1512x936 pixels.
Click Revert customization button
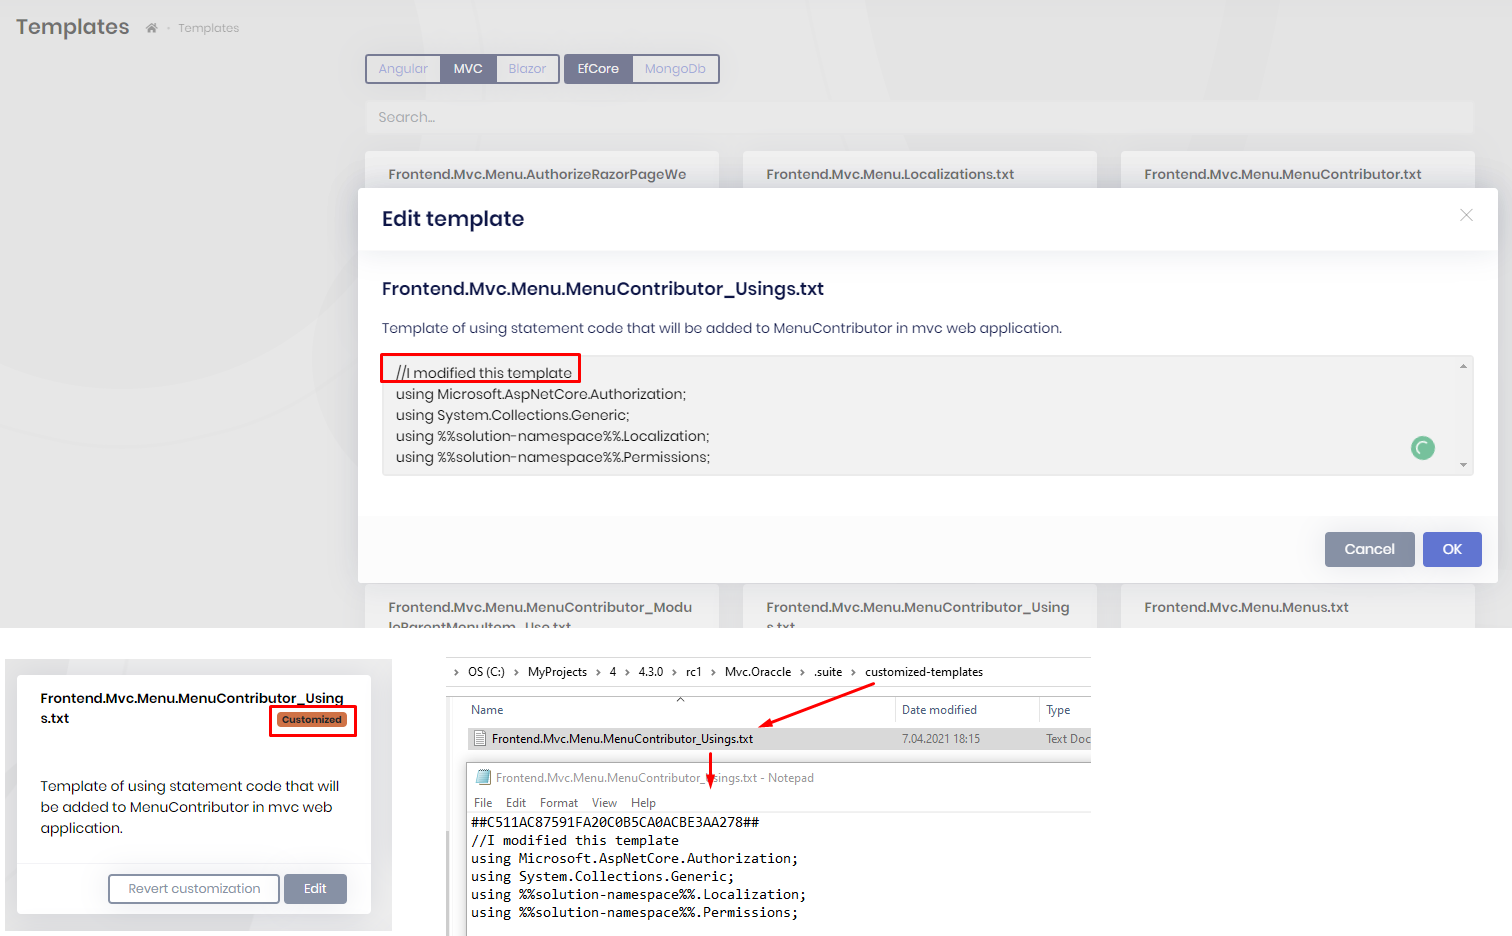pyautogui.click(x=194, y=889)
